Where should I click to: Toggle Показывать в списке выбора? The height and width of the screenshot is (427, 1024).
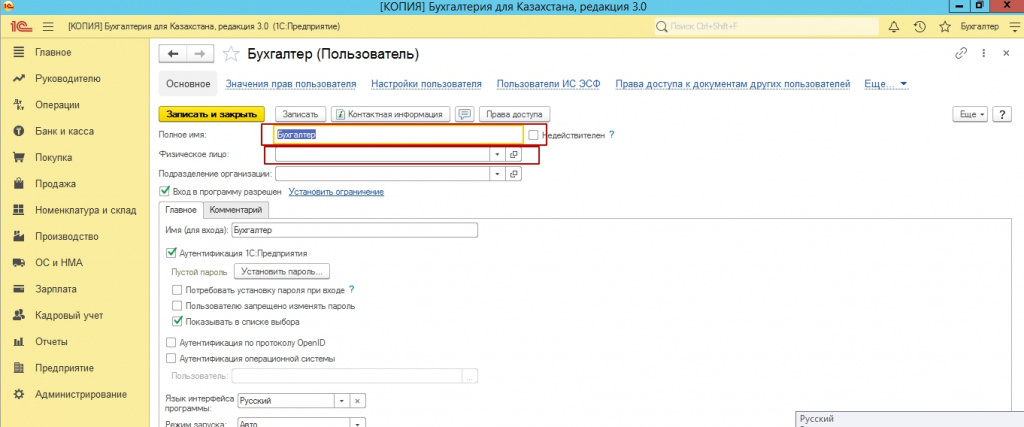[177, 321]
